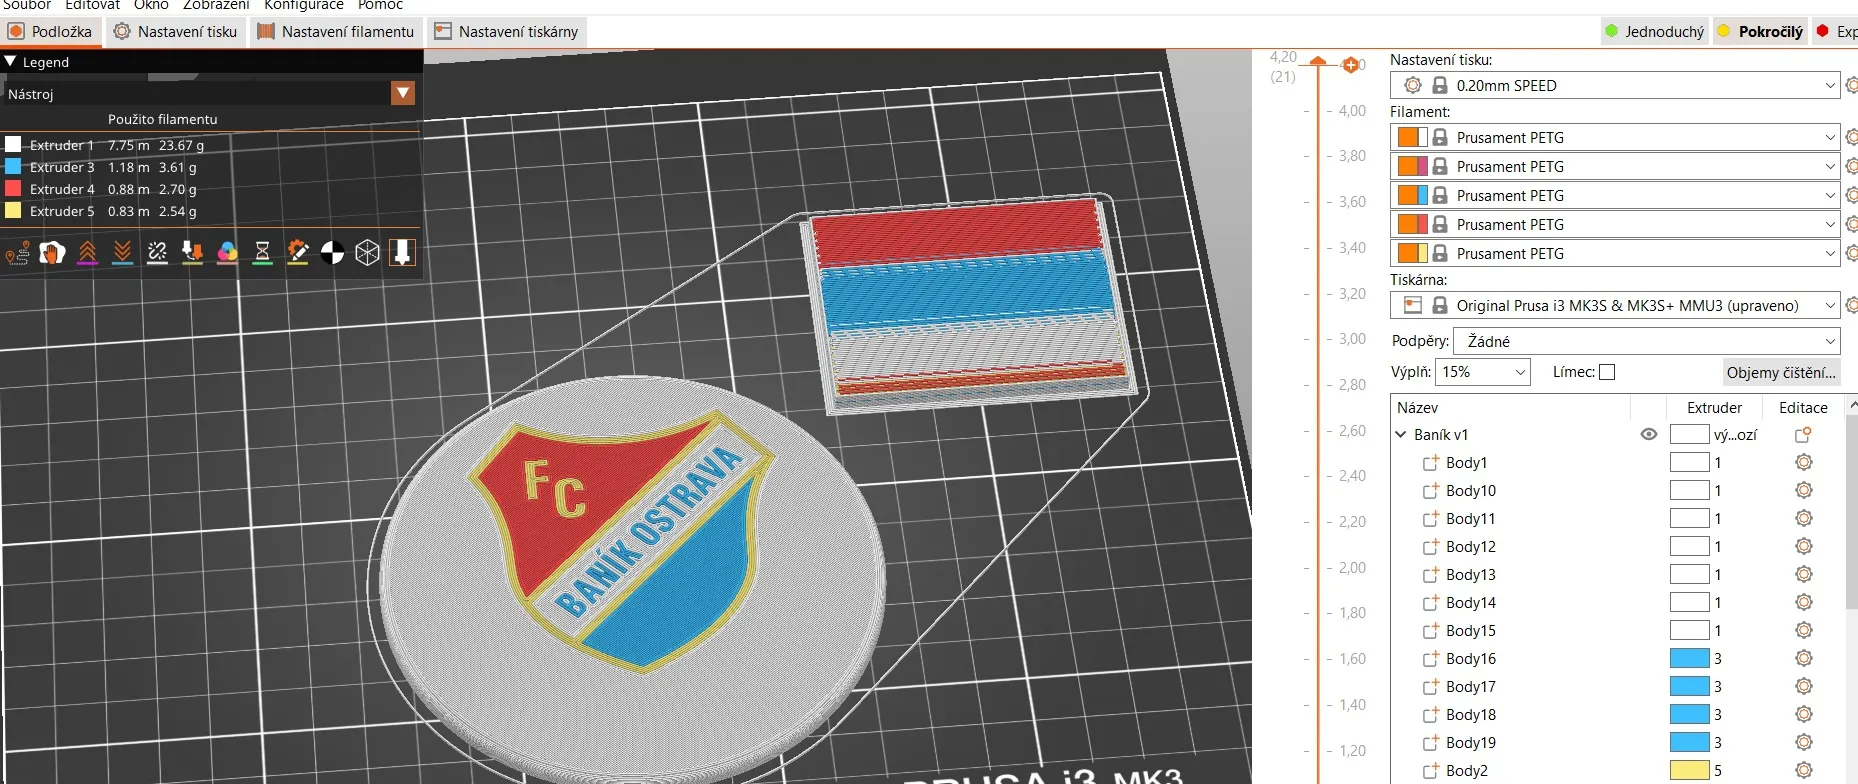Open Konfigurace menu

pos(304,5)
